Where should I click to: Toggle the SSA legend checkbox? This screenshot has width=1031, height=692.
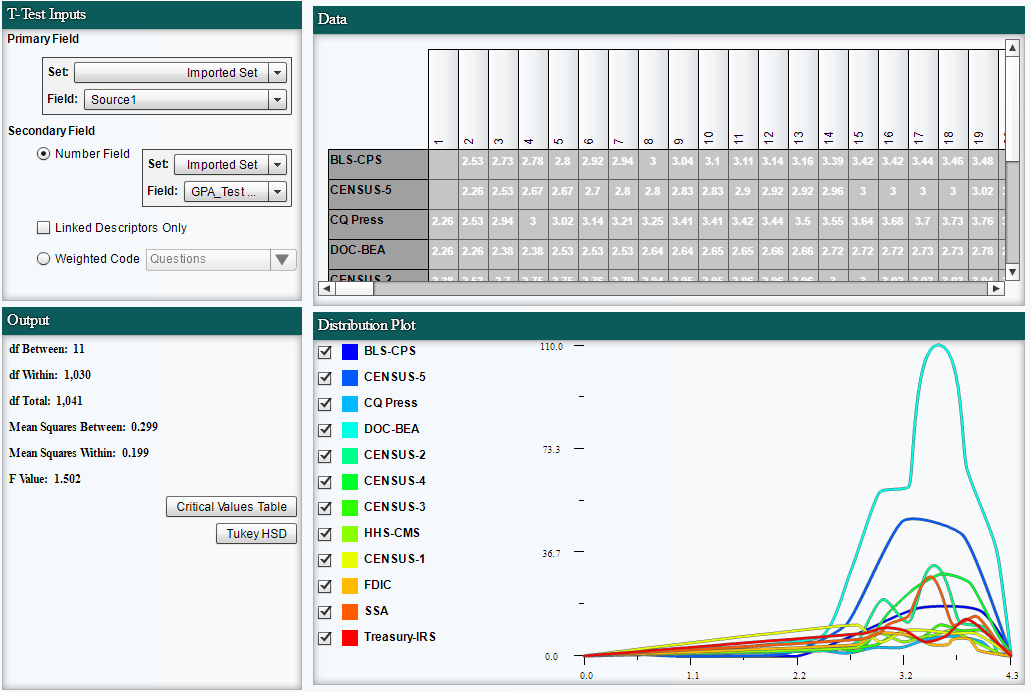pos(325,612)
